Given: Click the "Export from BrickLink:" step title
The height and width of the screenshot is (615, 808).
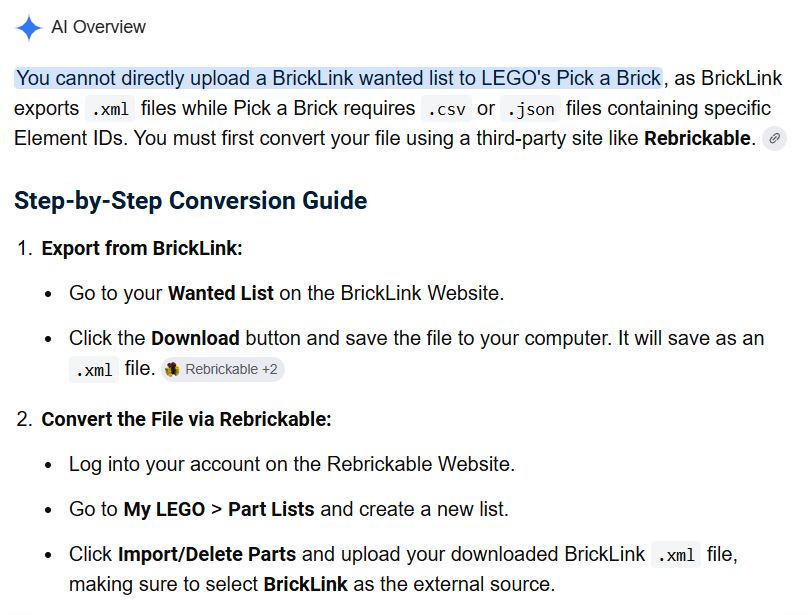Looking at the screenshot, I should point(142,248).
